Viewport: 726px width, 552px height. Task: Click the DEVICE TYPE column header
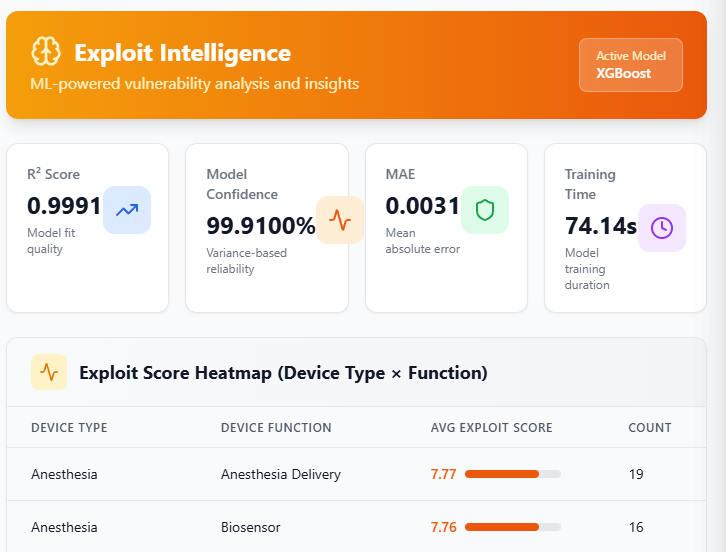point(69,427)
